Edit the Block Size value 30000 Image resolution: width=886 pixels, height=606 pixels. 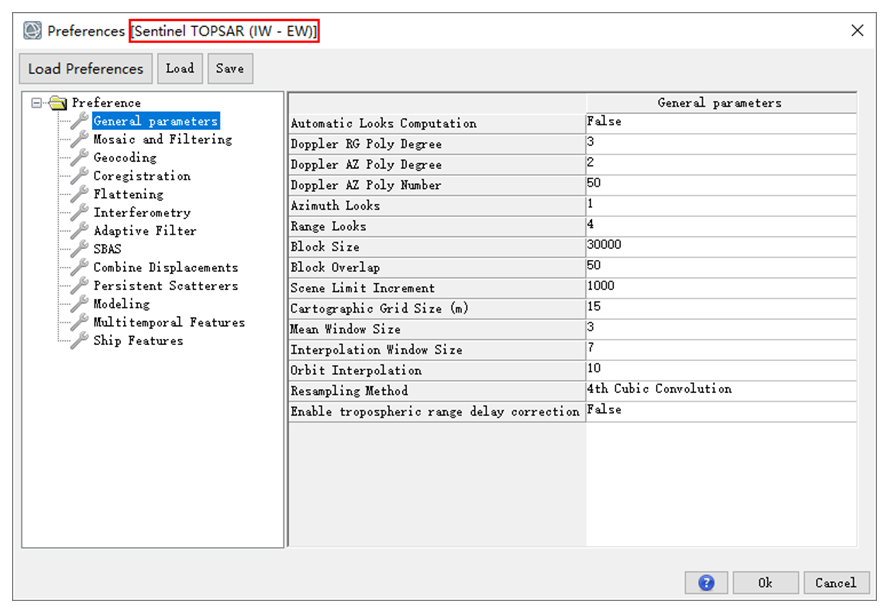[721, 246]
